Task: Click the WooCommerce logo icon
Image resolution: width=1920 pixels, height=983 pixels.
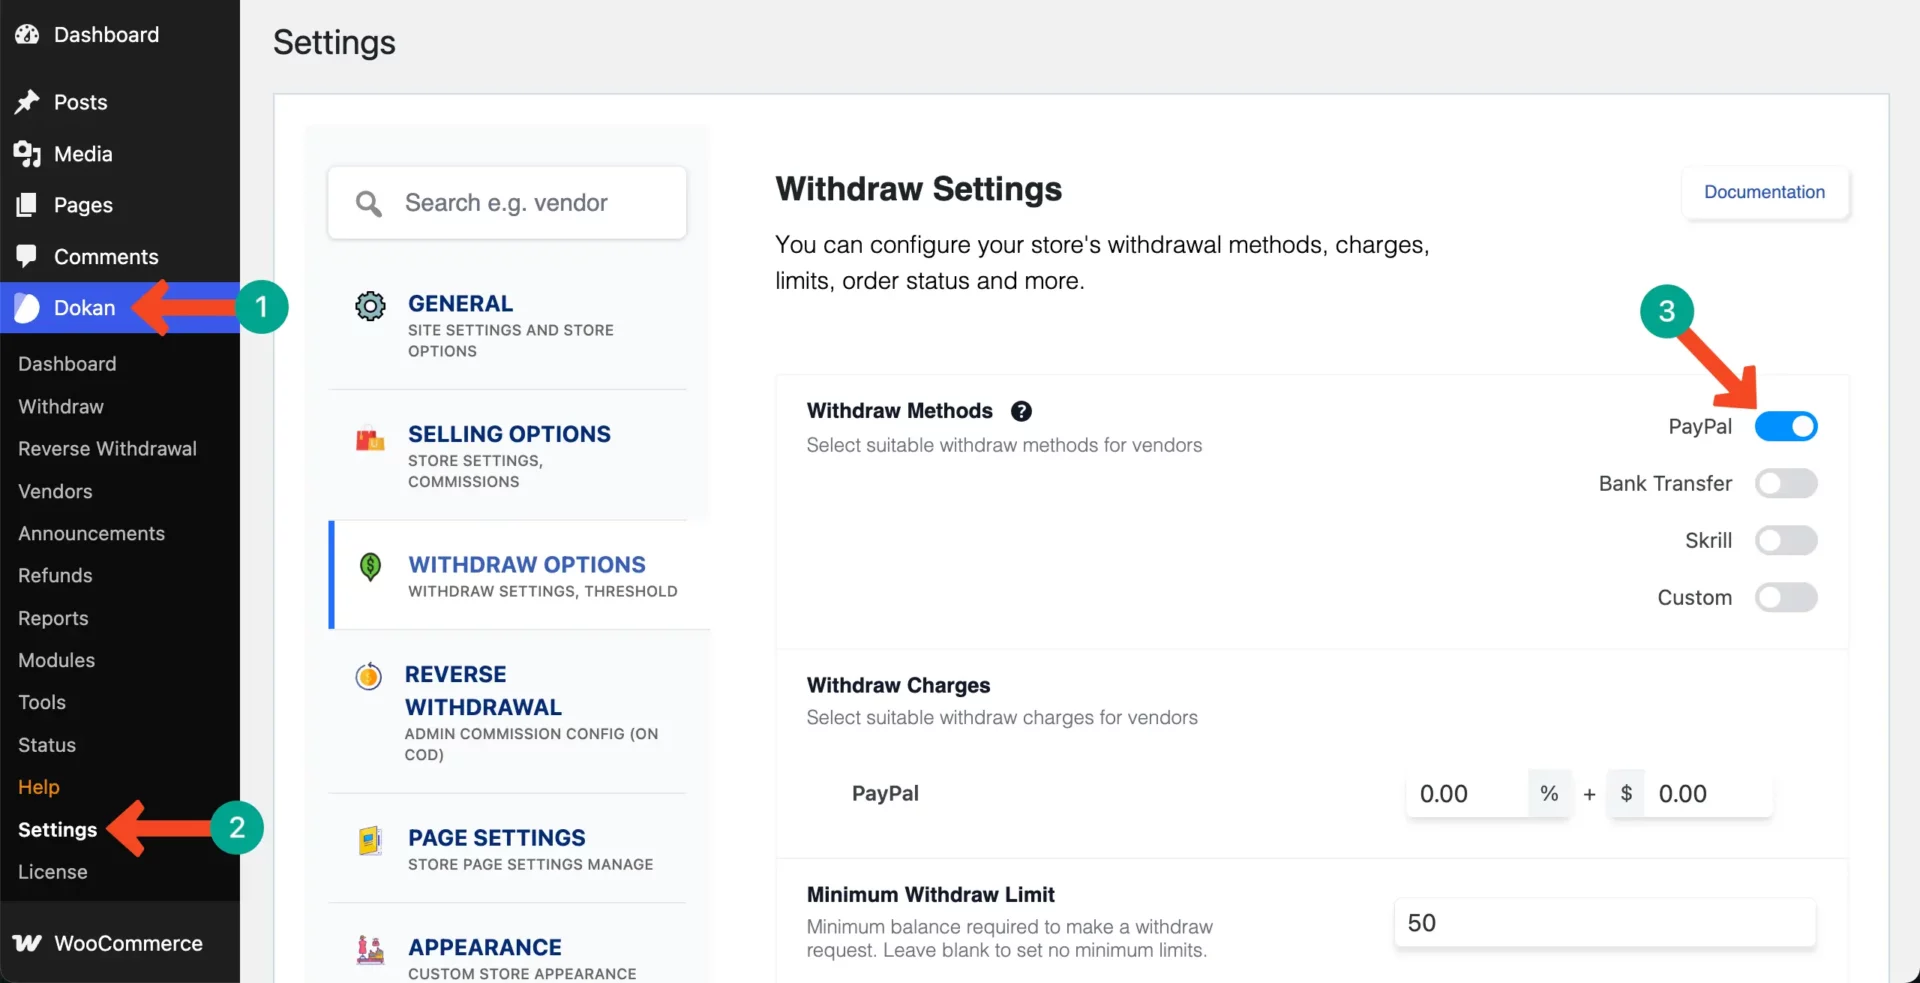Action: coord(27,943)
